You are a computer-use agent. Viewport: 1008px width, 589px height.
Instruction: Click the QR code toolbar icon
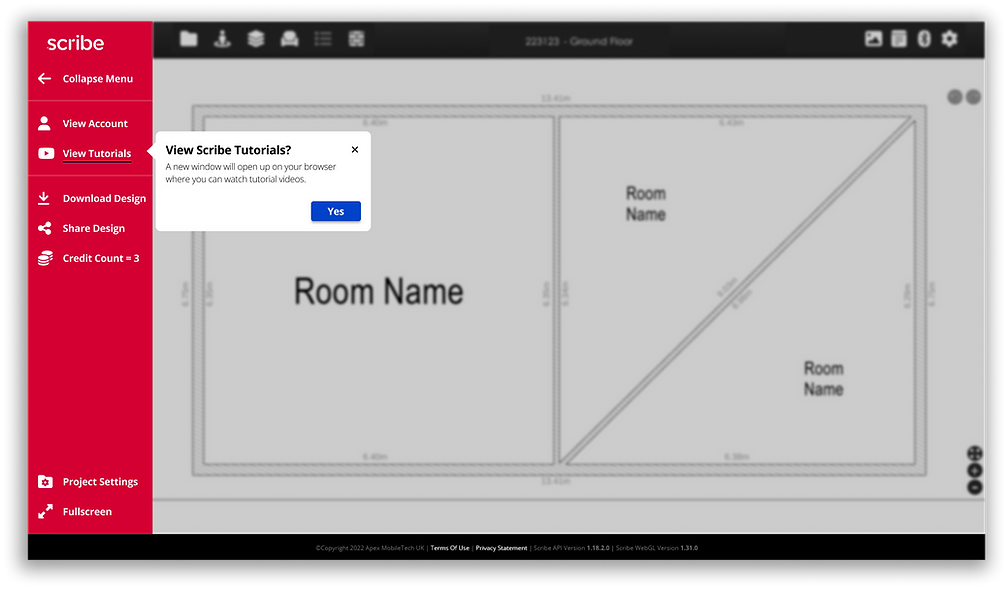click(x=356, y=38)
